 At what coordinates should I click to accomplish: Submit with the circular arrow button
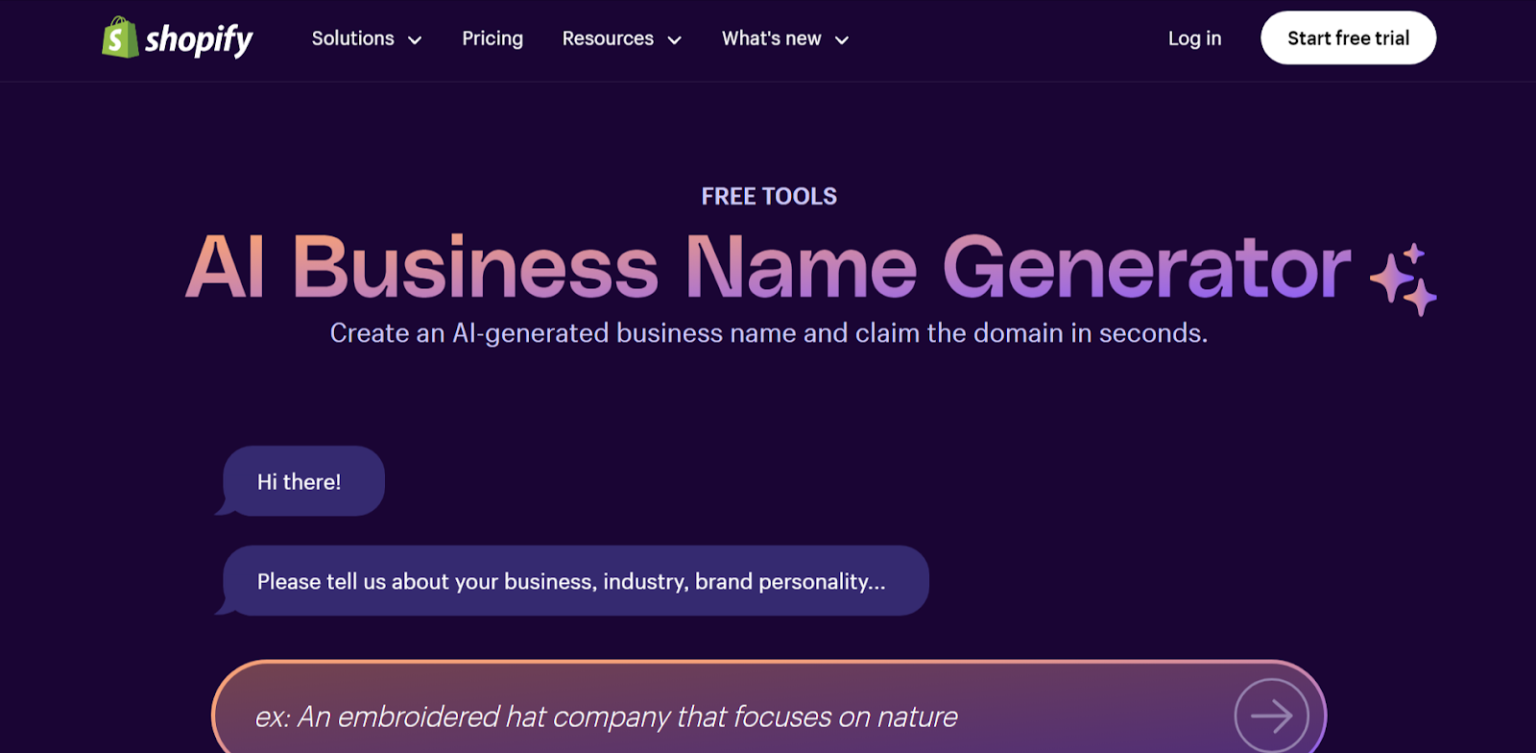click(x=1271, y=715)
